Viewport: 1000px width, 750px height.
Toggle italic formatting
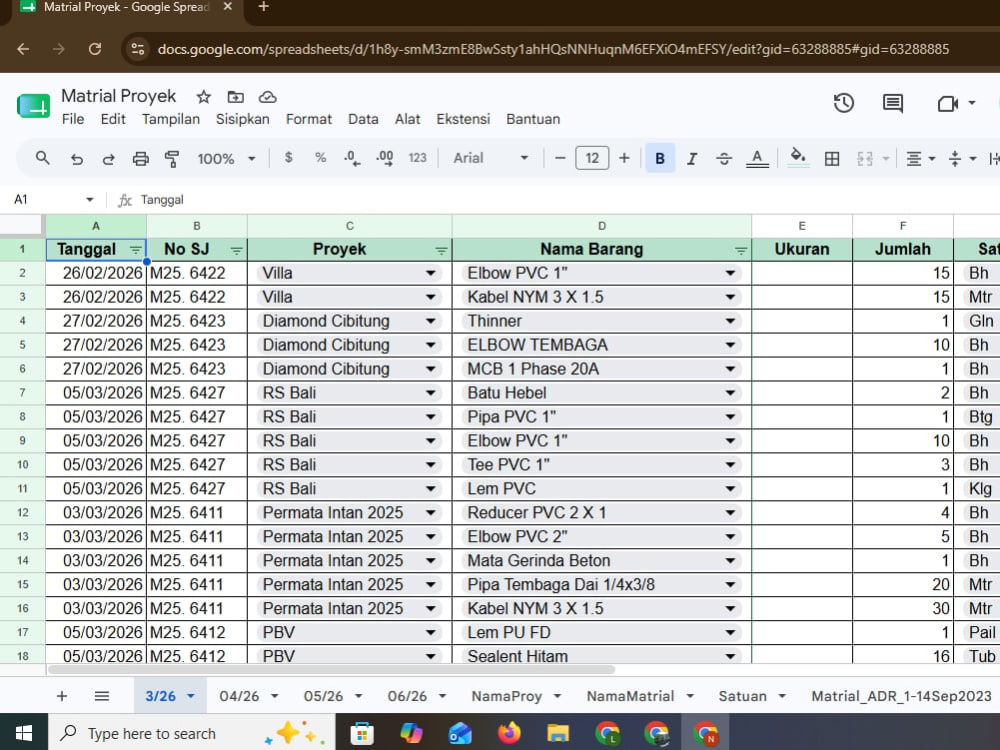click(692, 159)
